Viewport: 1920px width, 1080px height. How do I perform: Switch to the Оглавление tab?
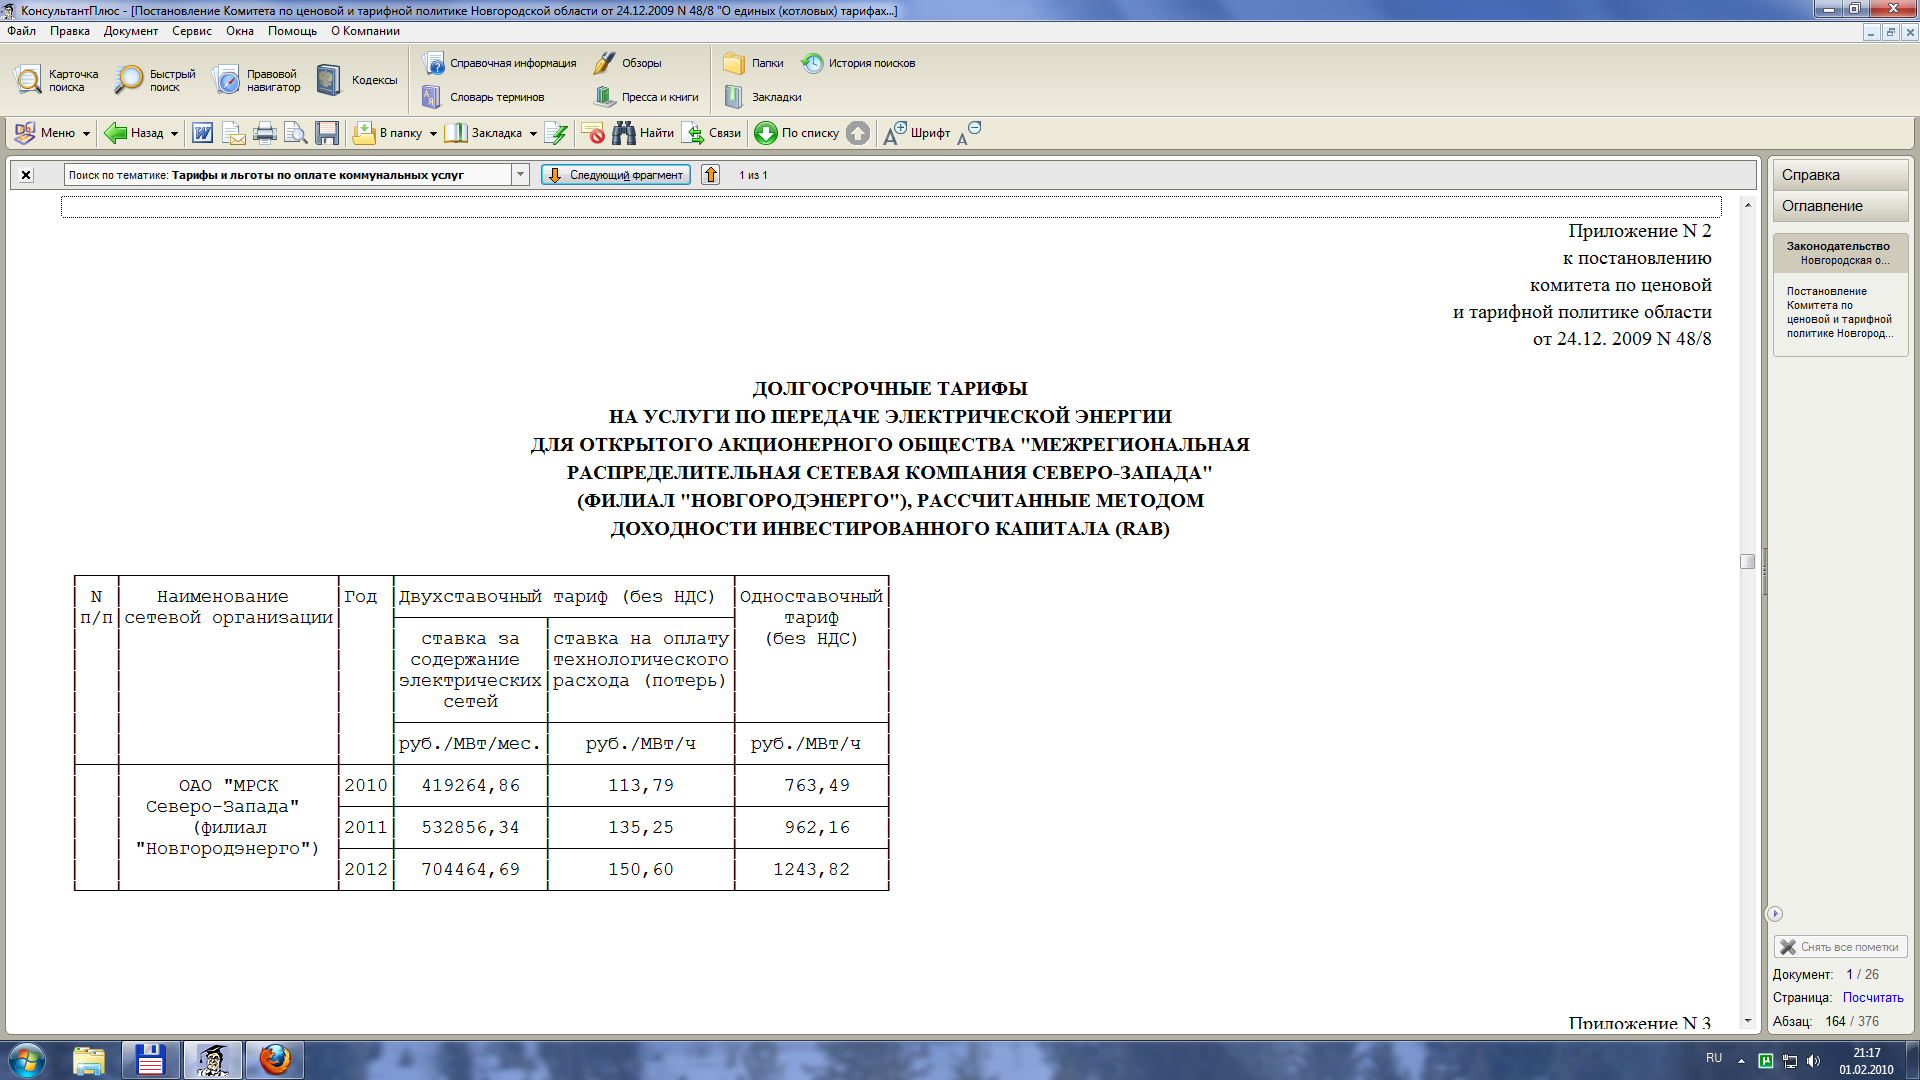tap(1840, 206)
